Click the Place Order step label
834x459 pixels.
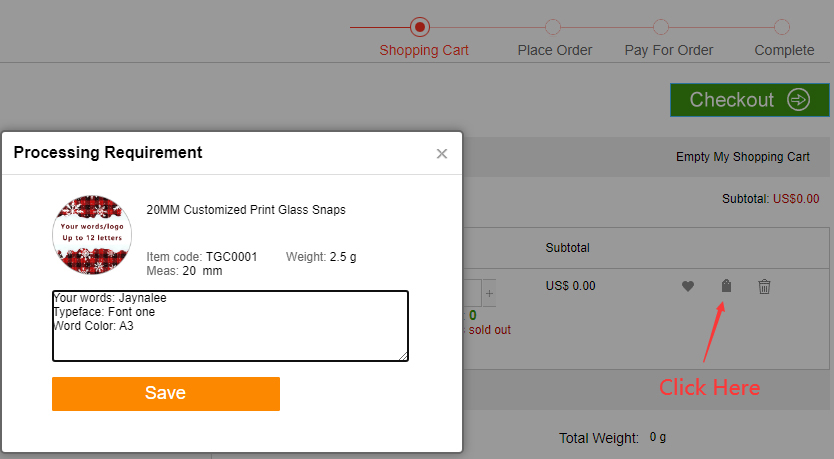point(554,50)
